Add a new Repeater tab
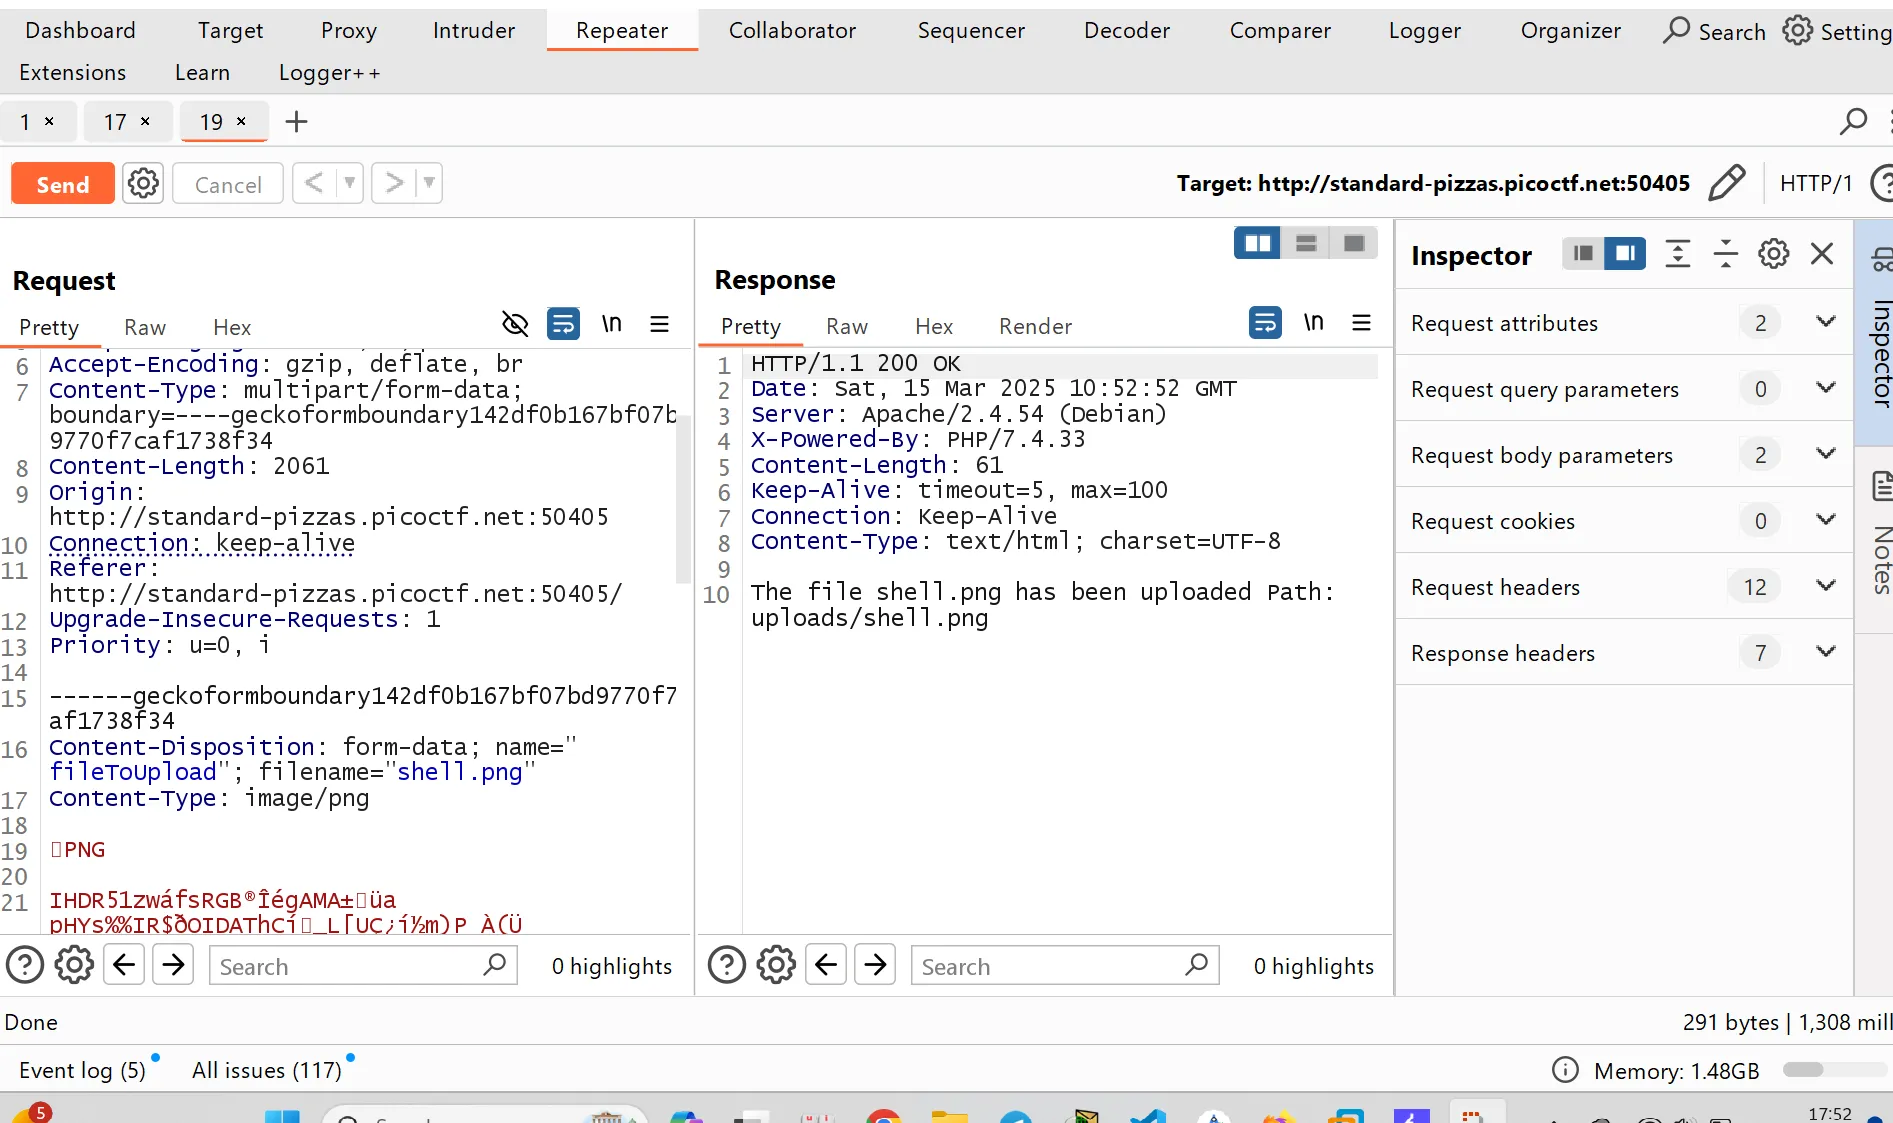Screen dimensions: 1893x1123 [x=296, y=122]
